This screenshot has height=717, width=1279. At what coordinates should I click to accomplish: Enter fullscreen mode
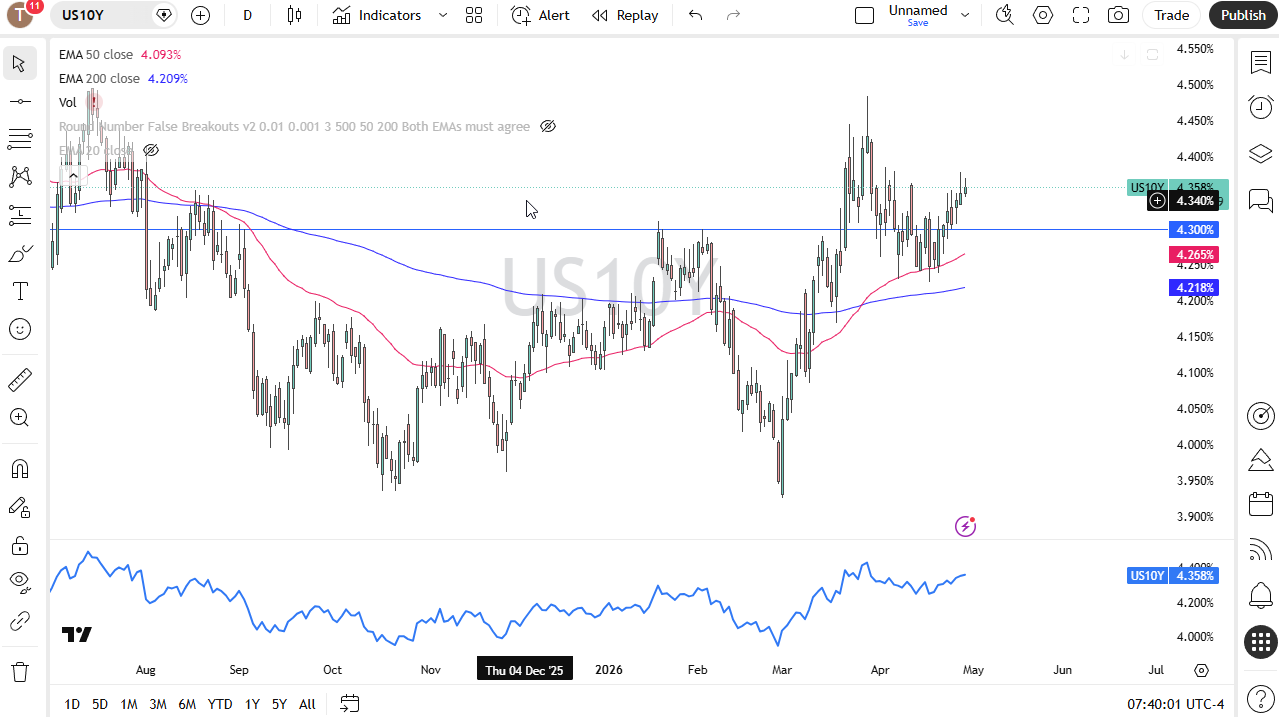pos(1081,15)
